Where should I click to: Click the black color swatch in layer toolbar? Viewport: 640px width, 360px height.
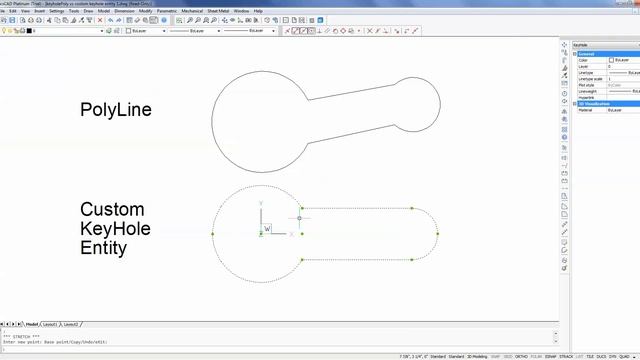(x=29, y=31)
